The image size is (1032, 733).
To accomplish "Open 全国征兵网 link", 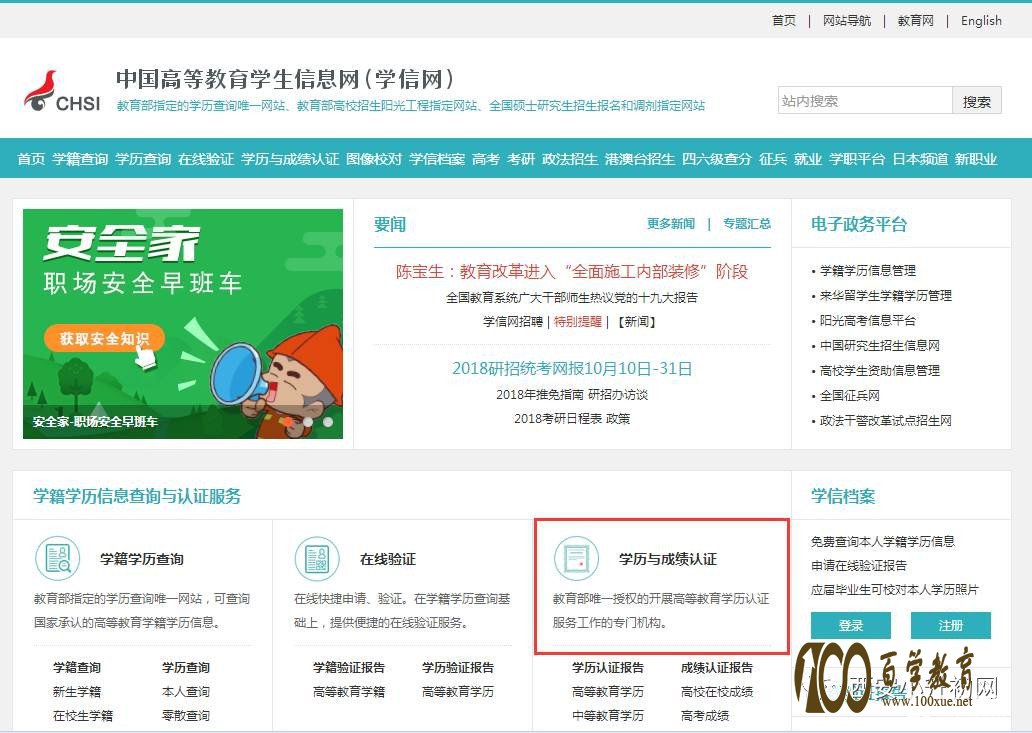I will click(850, 395).
